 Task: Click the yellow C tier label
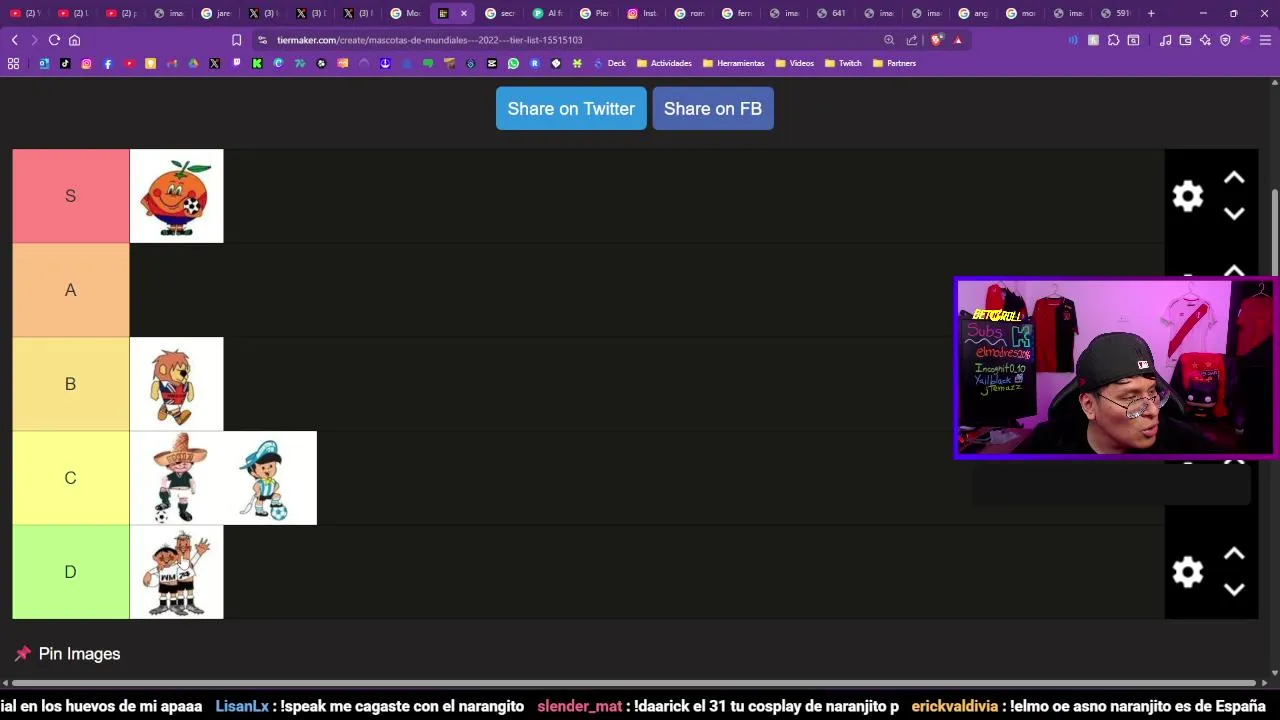click(x=70, y=478)
